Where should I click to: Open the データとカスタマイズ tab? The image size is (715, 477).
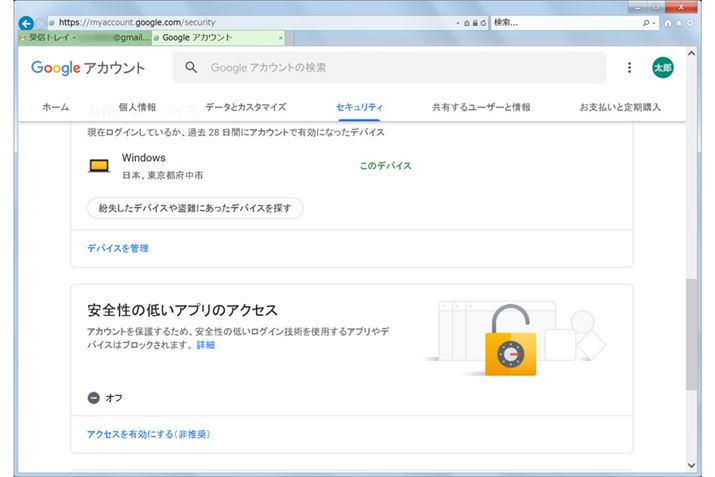[246, 107]
